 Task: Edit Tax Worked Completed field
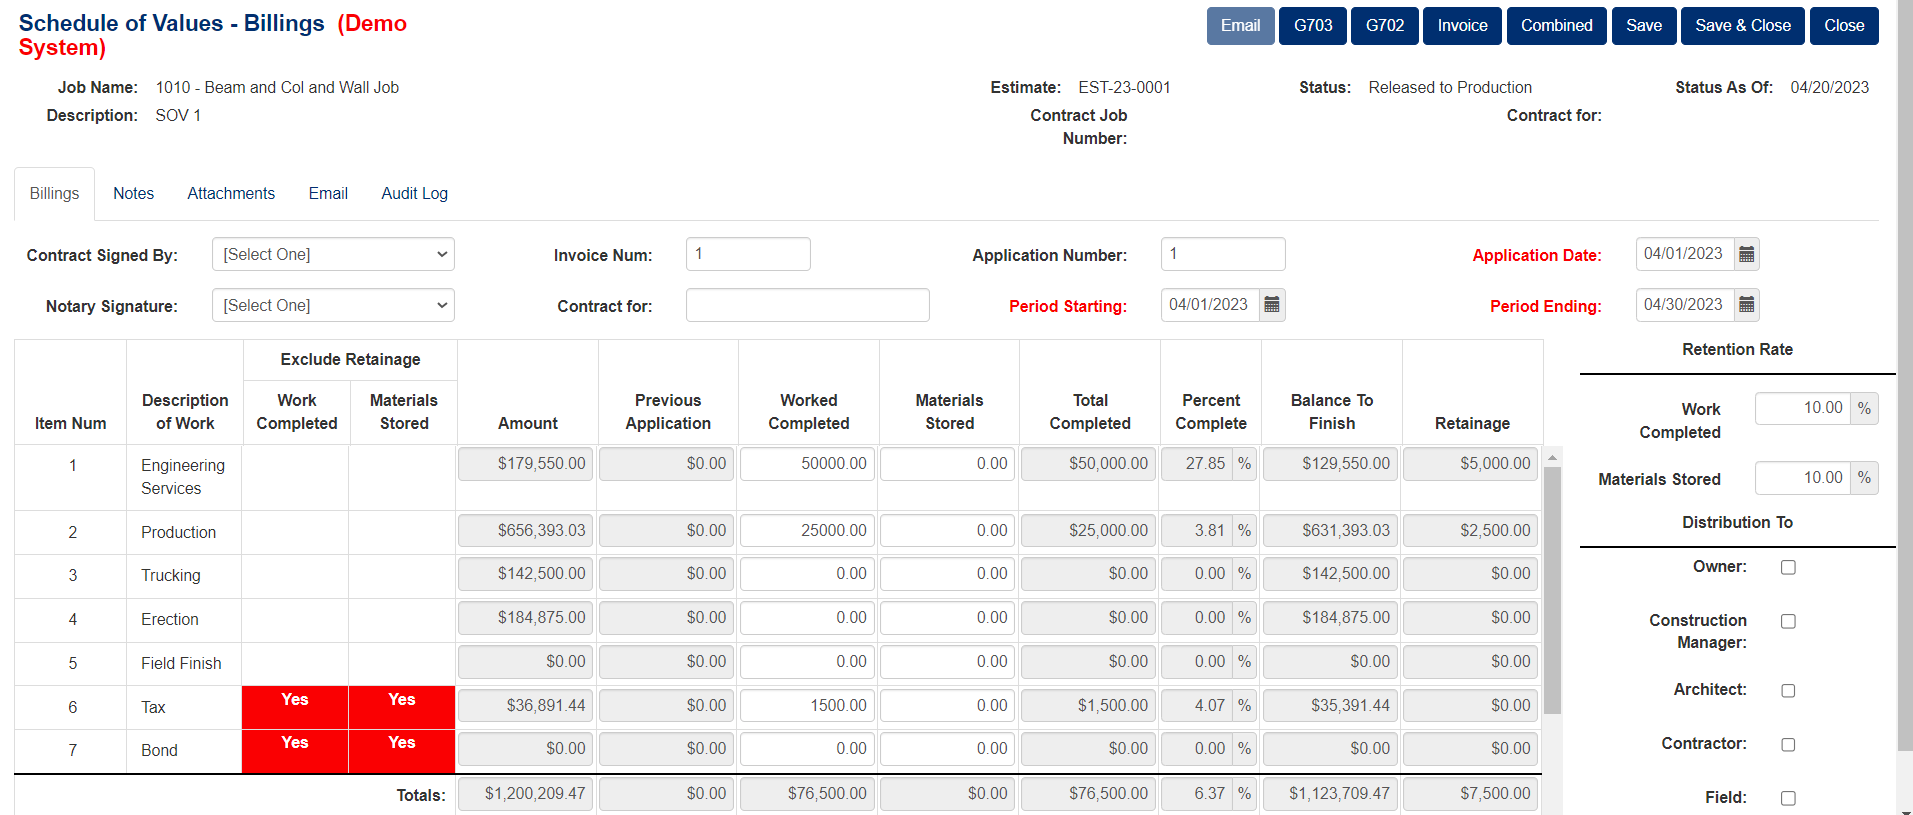808,706
